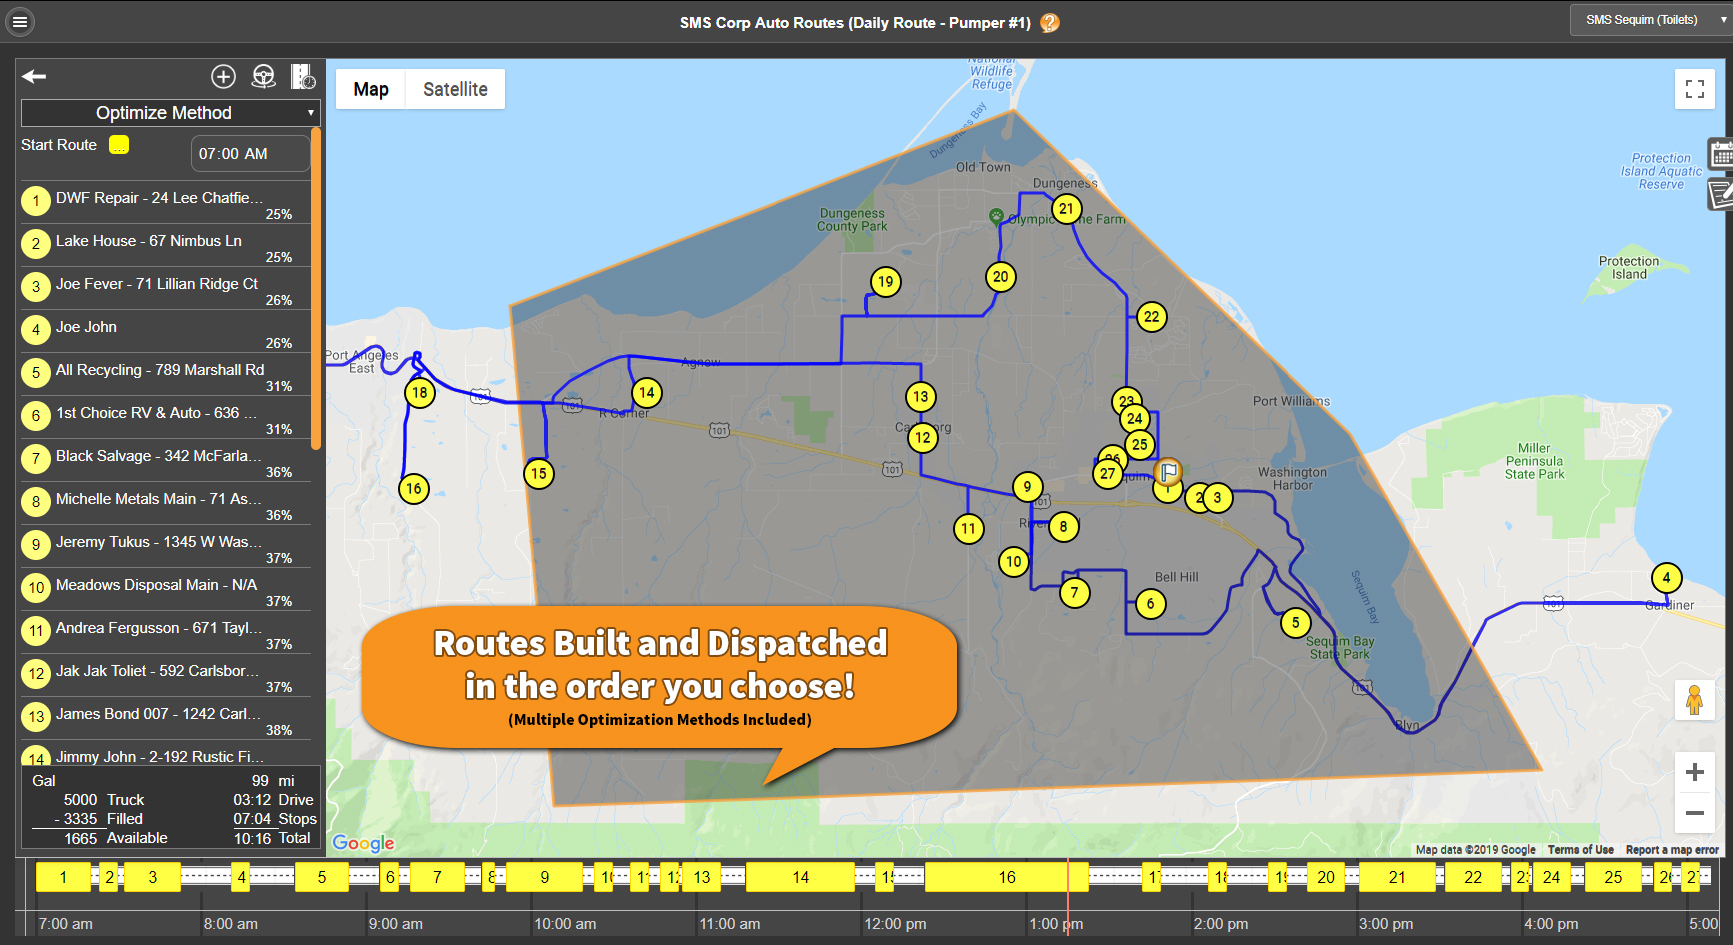The image size is (1733, 945).
Task: Switch to Satellite map view
Action: [455, 89]
